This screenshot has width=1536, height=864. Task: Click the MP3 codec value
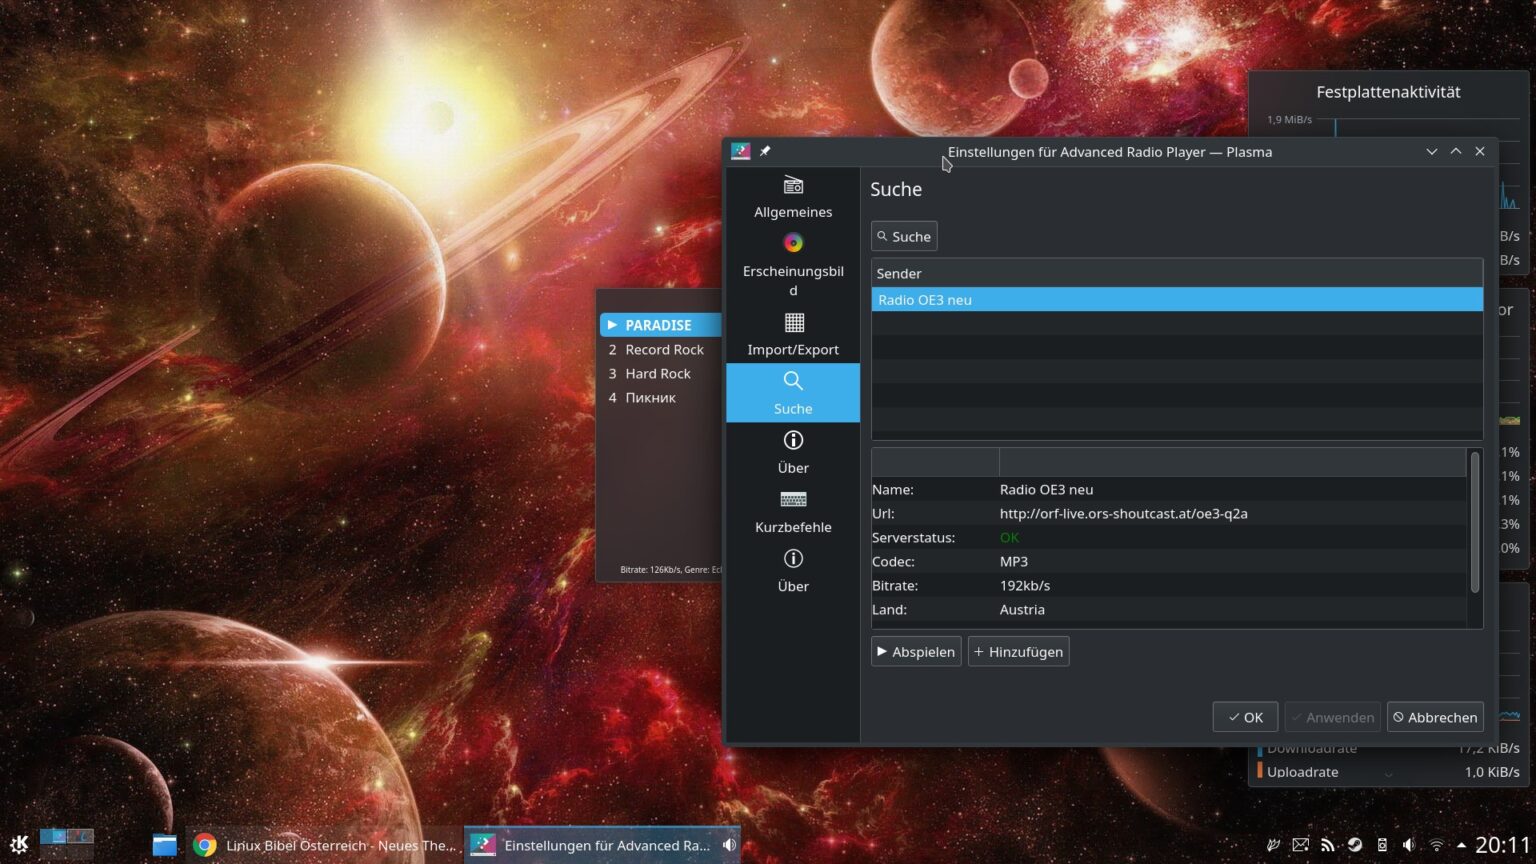click(1013, 562)
